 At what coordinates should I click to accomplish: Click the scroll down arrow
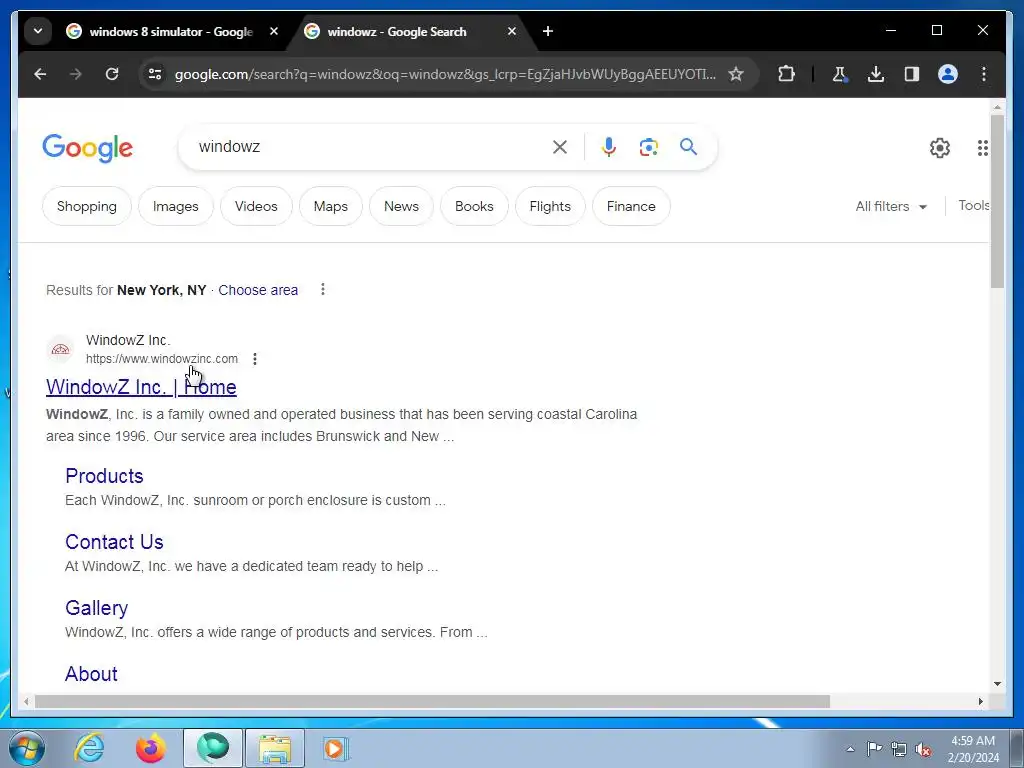click(x=997, y=684)
